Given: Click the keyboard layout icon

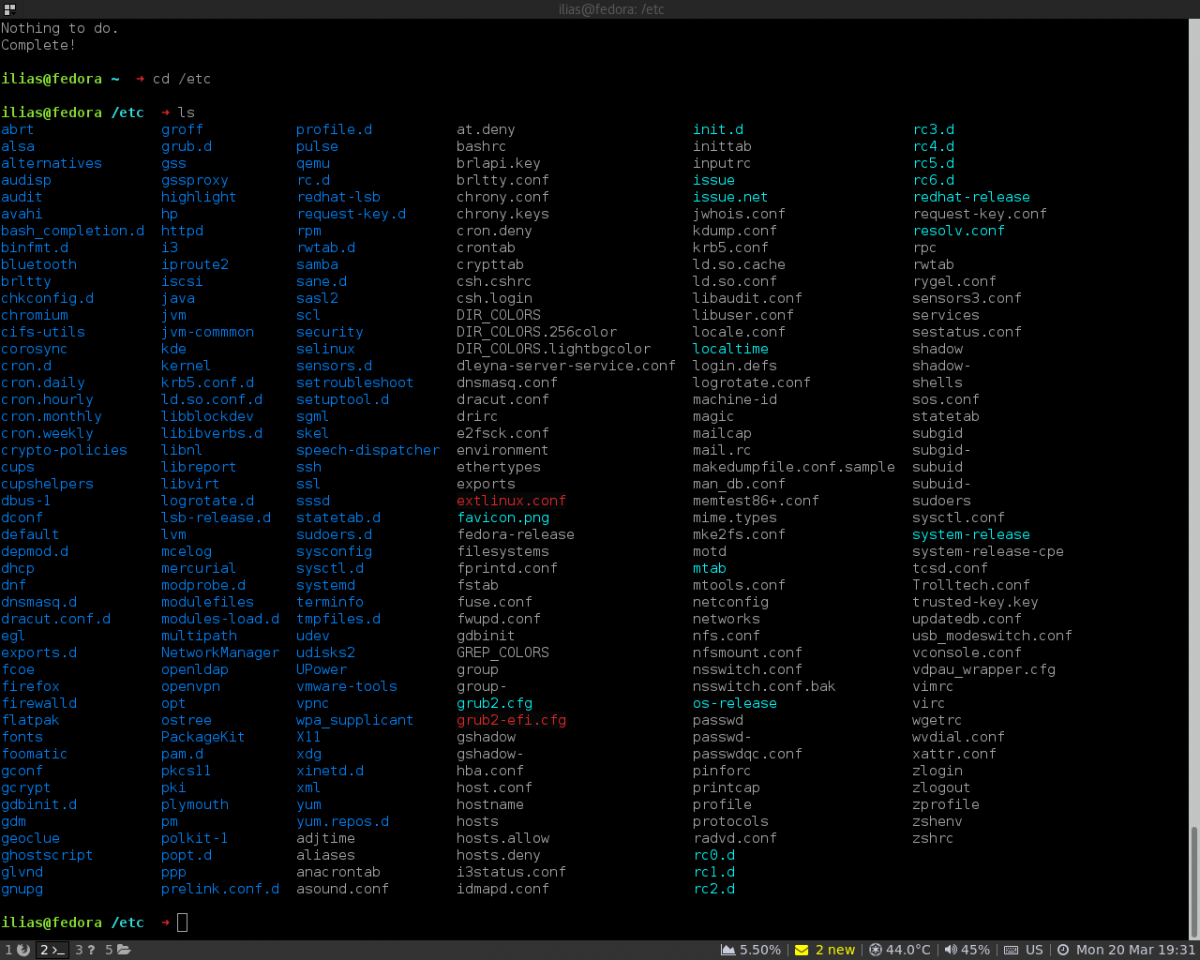Looking at the screenshot, I should pyautogui.click(x=1011, y=950).
